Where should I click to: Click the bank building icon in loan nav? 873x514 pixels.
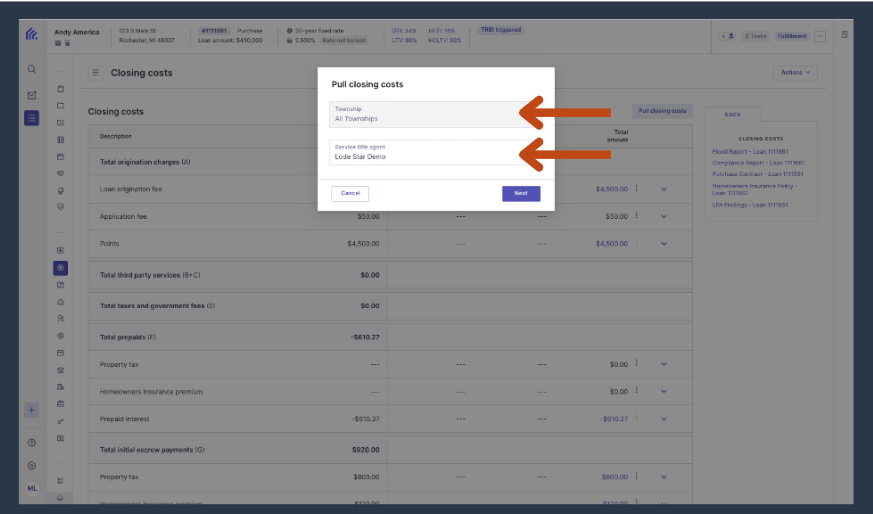tap(61, 370)
